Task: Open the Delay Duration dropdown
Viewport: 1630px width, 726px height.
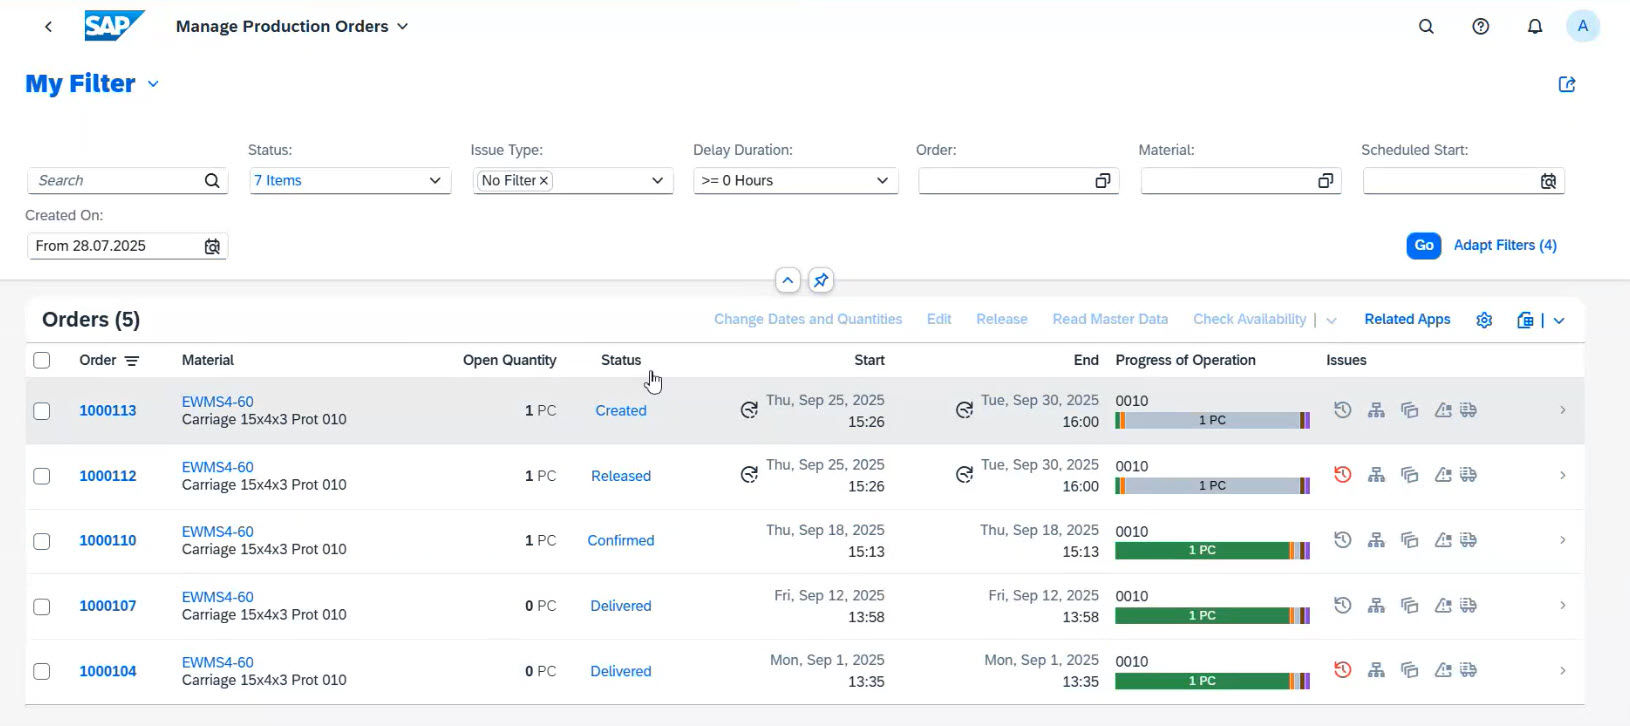Action: click(x=882, y=181)
